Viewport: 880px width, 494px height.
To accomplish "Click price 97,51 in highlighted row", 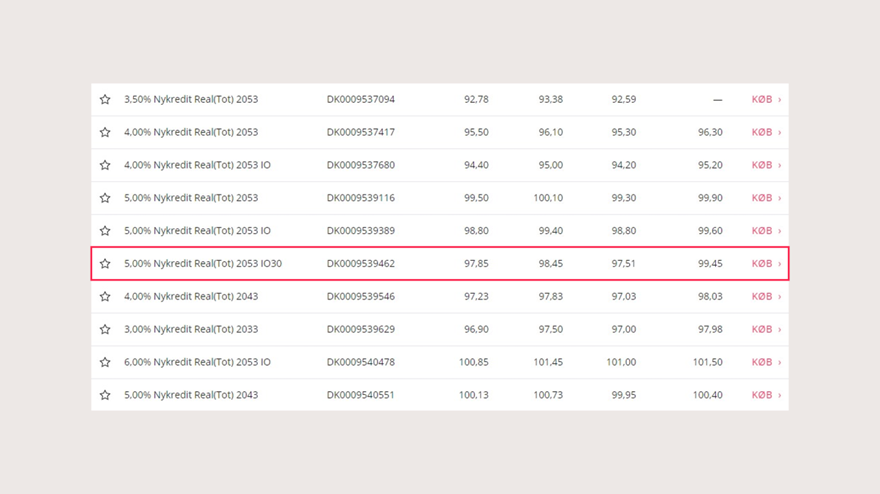I will 624,264.
